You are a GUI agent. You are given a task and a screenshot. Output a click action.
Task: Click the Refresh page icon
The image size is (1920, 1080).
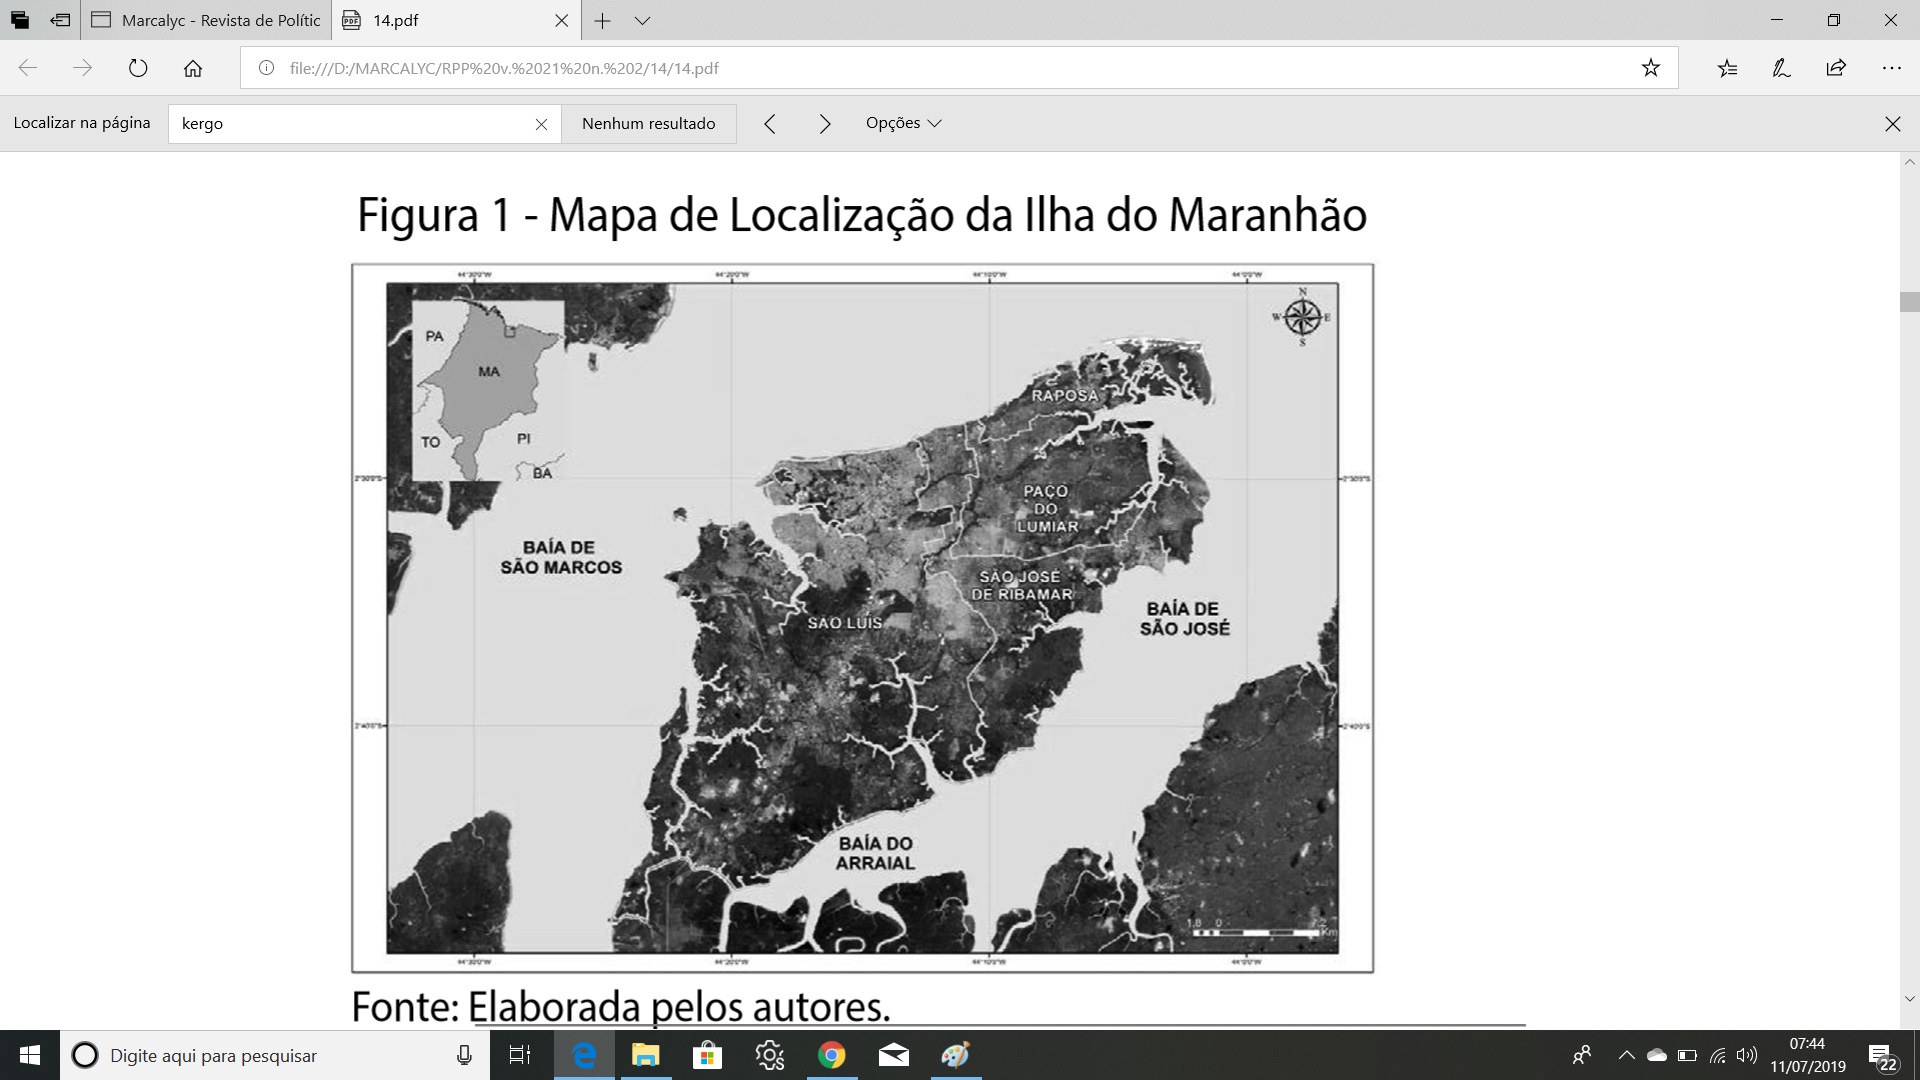(138, 68)
